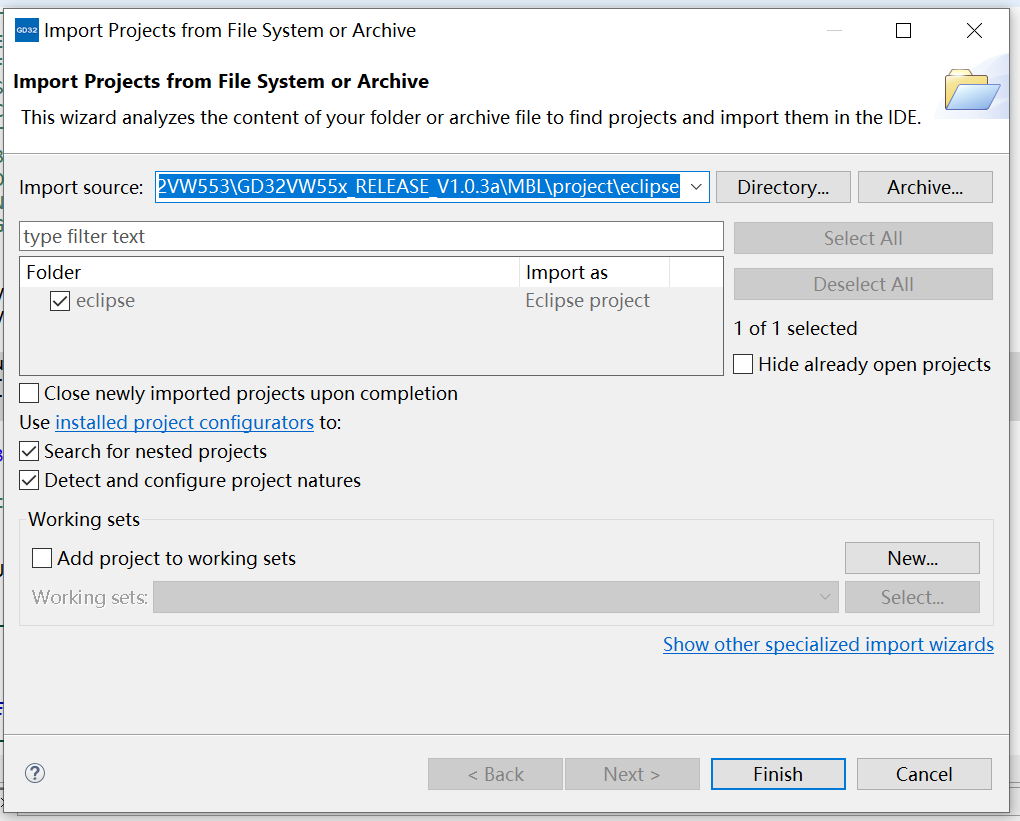Screen dimensions: 1020x821
Task: Click the Next button
Action: pos(632,774)
